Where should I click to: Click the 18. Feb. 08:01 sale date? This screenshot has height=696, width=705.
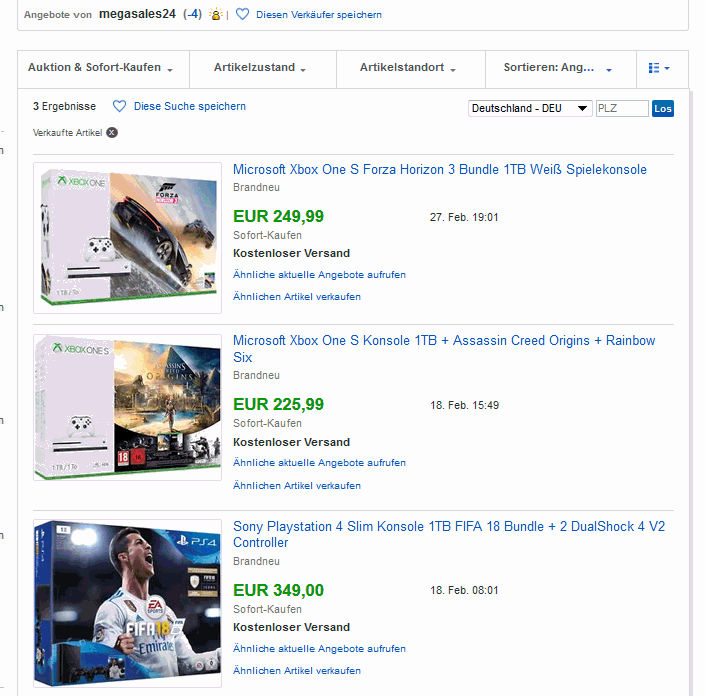click(x=464, y=590)
